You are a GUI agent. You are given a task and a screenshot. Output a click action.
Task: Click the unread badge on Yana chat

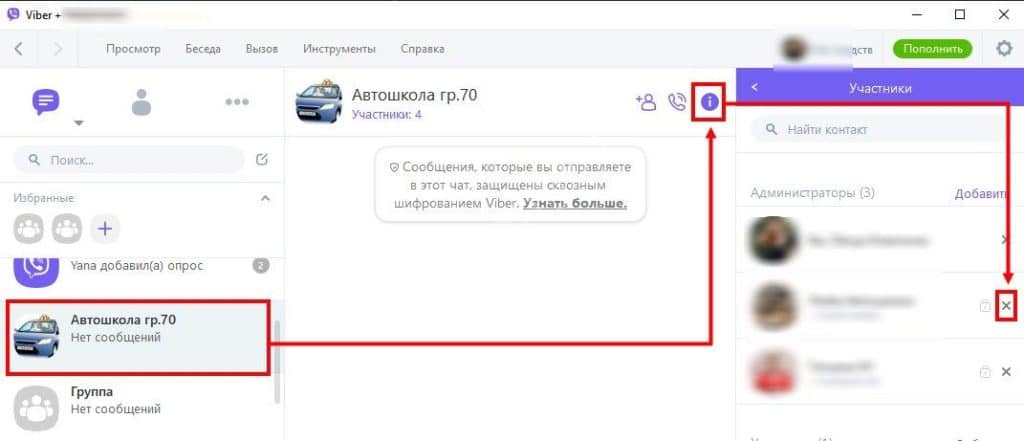[261, 265]
